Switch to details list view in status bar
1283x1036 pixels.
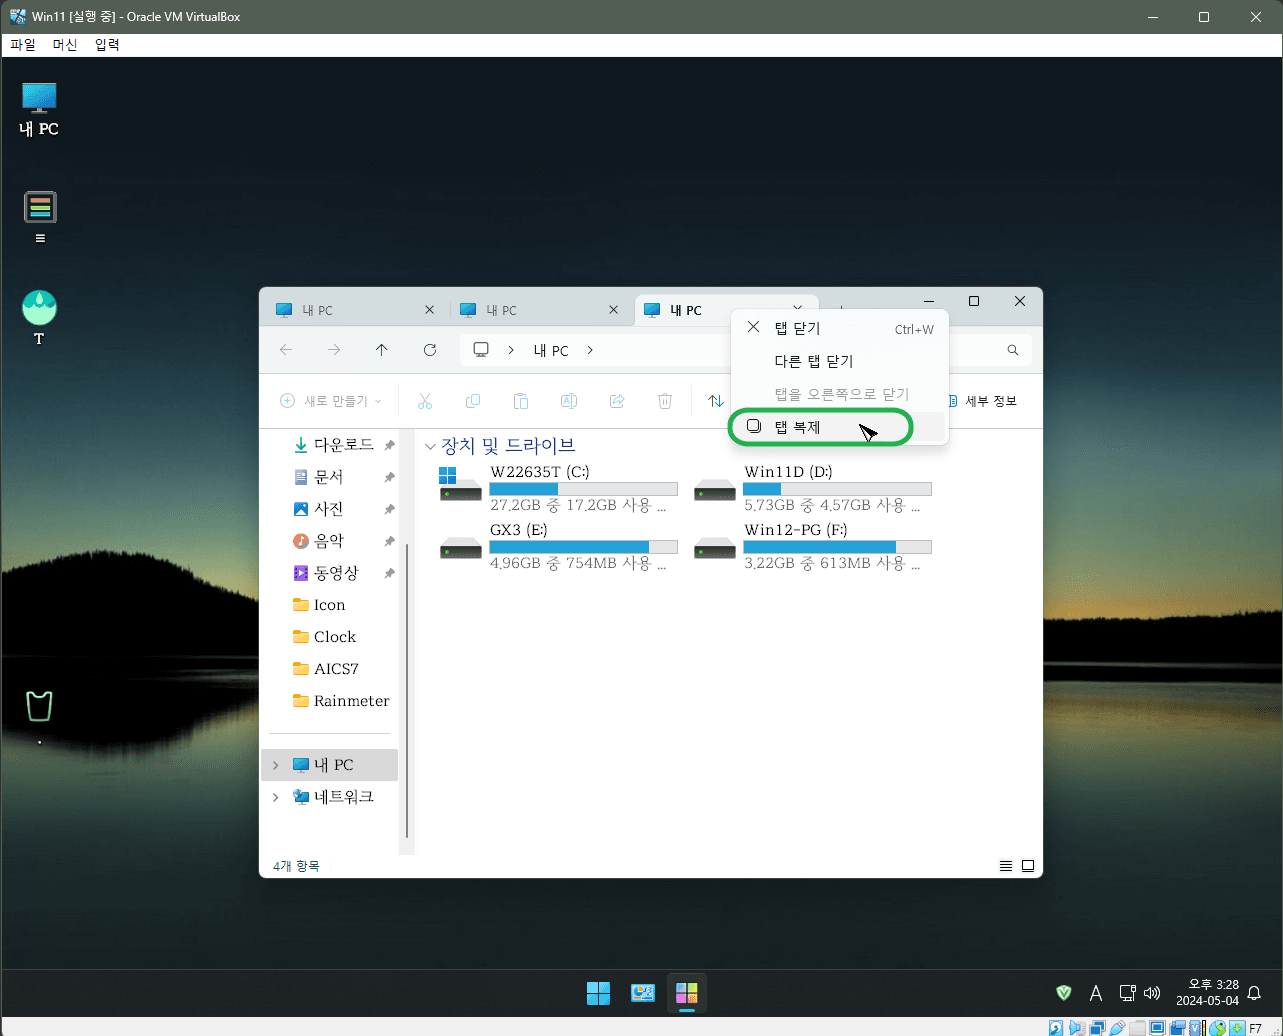(x=1006, y=866)
